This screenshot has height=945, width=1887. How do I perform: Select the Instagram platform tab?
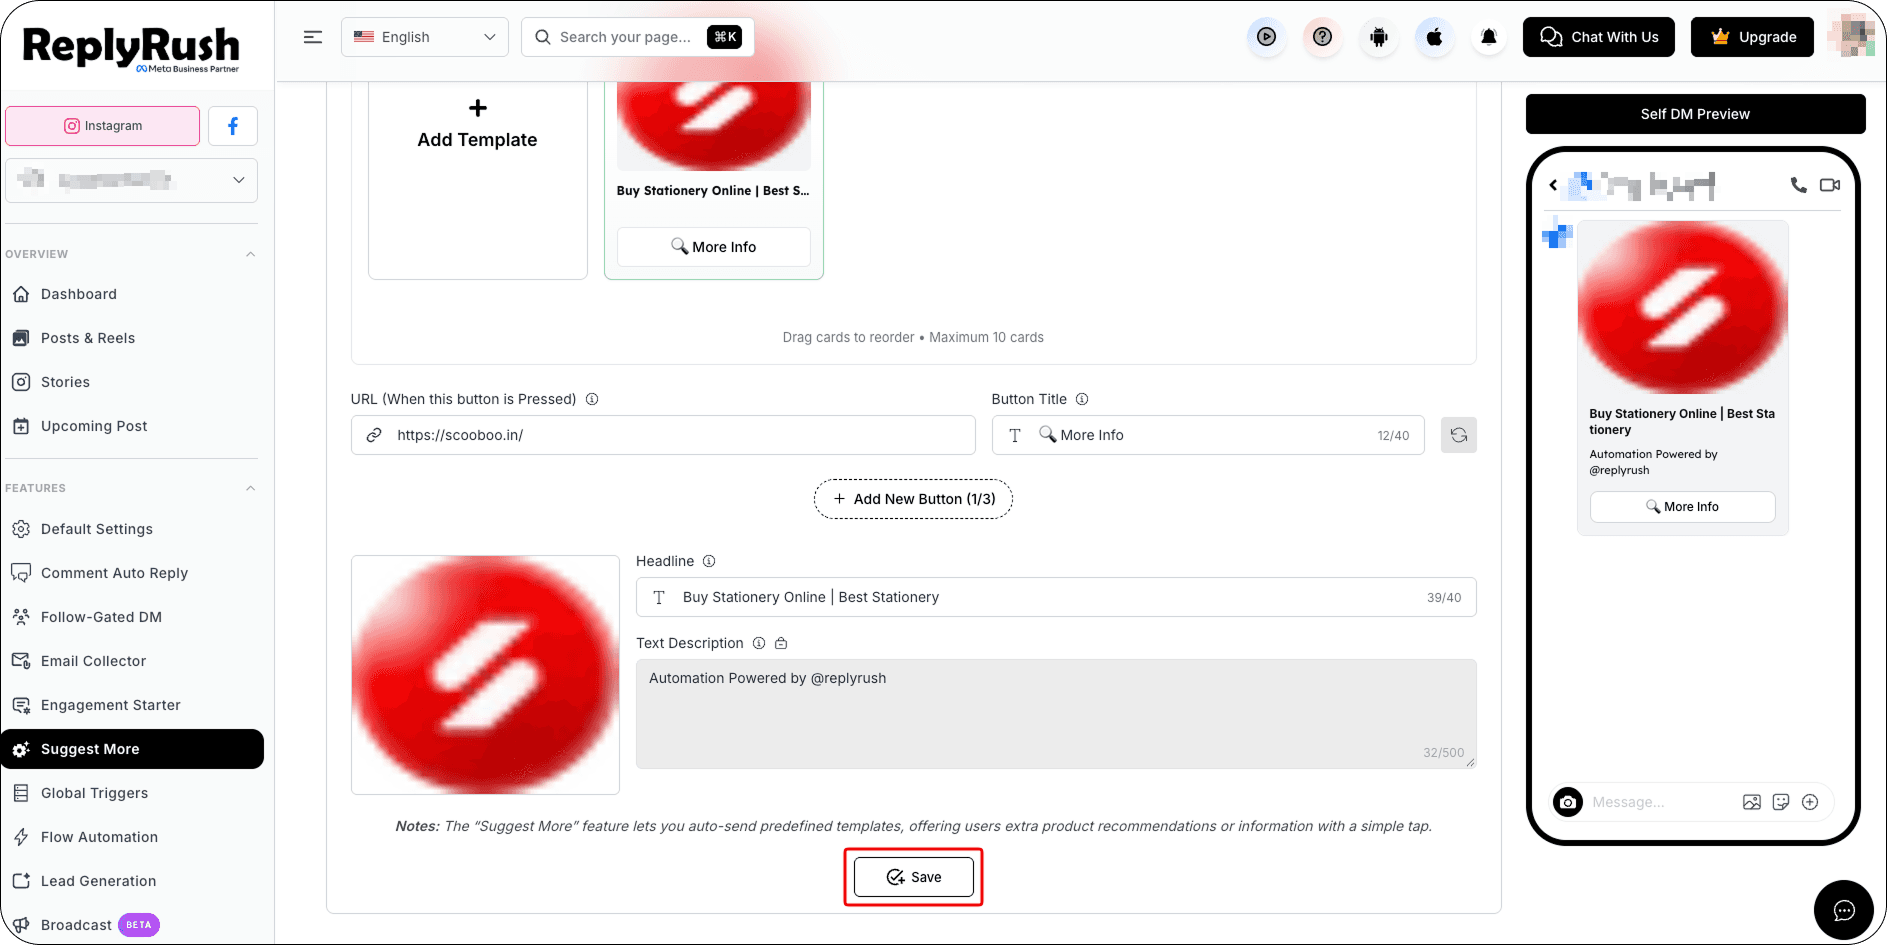pos(103,126)
